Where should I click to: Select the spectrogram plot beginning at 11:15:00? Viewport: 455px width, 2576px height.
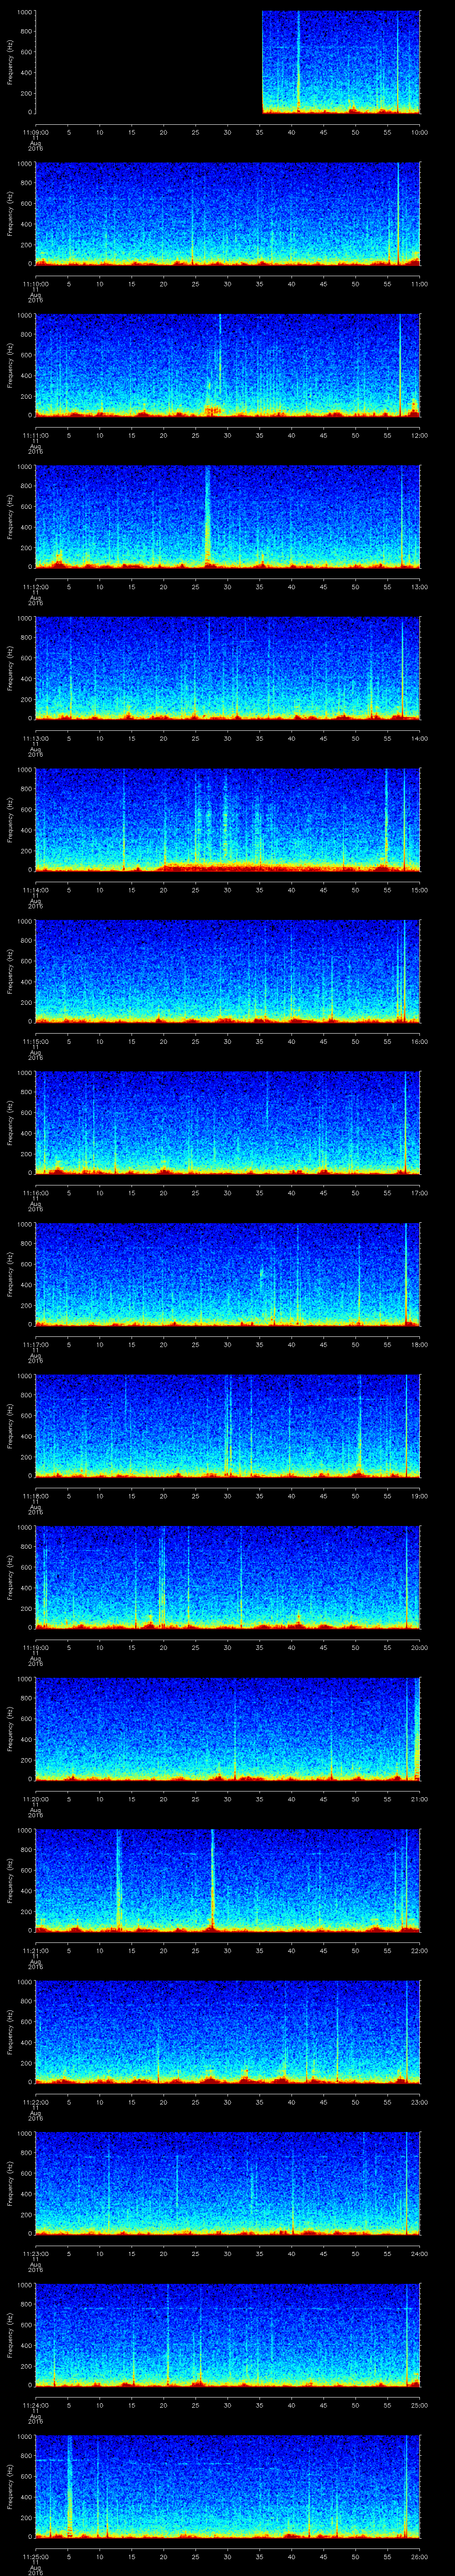[x=228, y=971]
